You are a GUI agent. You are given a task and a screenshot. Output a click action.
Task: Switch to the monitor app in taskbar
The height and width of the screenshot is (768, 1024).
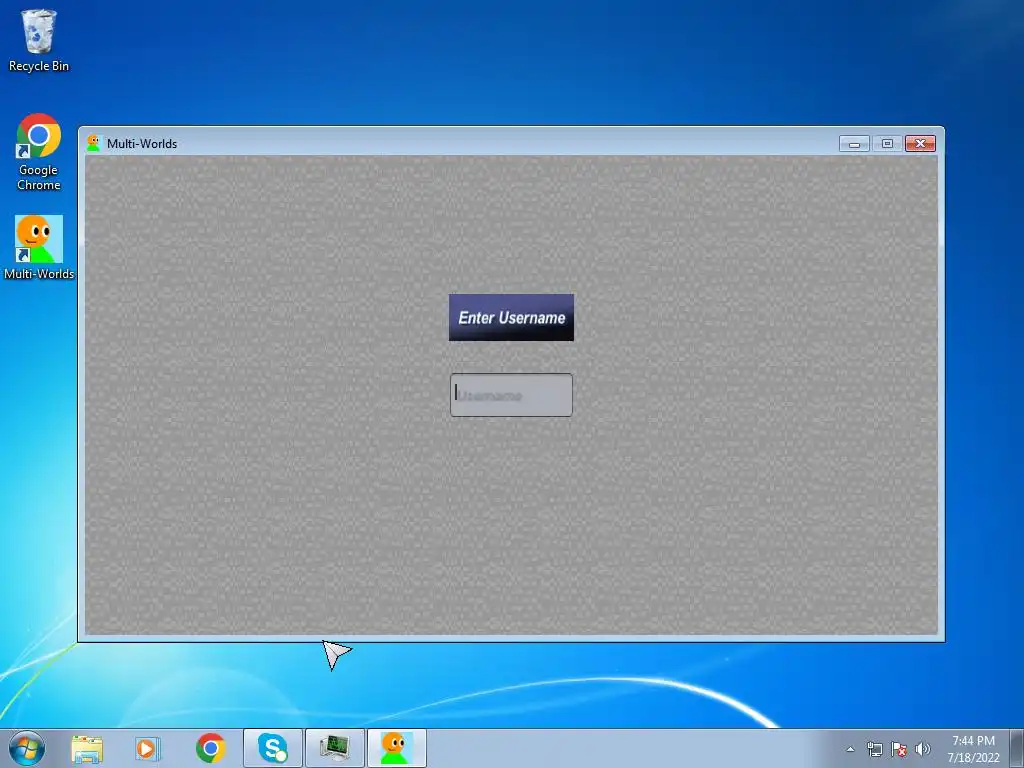(x=334, y=748)
